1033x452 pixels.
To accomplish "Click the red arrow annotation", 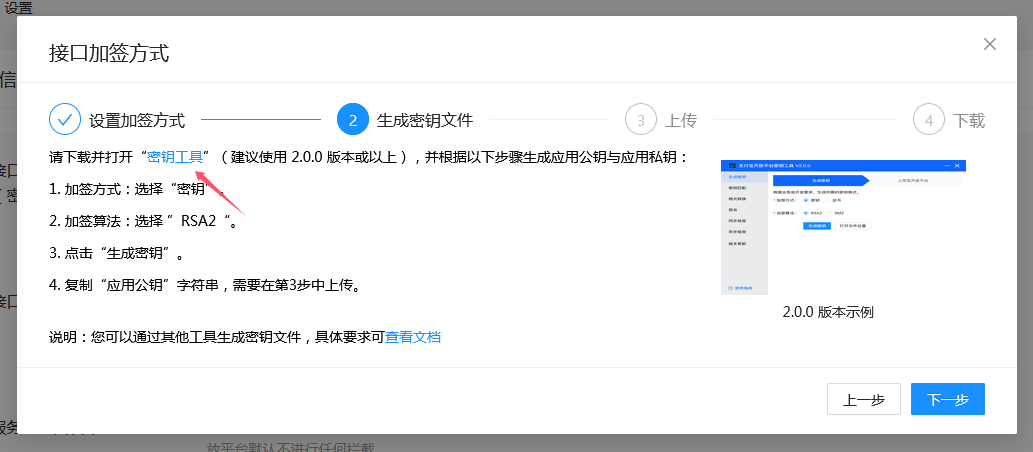I will 220,192.
